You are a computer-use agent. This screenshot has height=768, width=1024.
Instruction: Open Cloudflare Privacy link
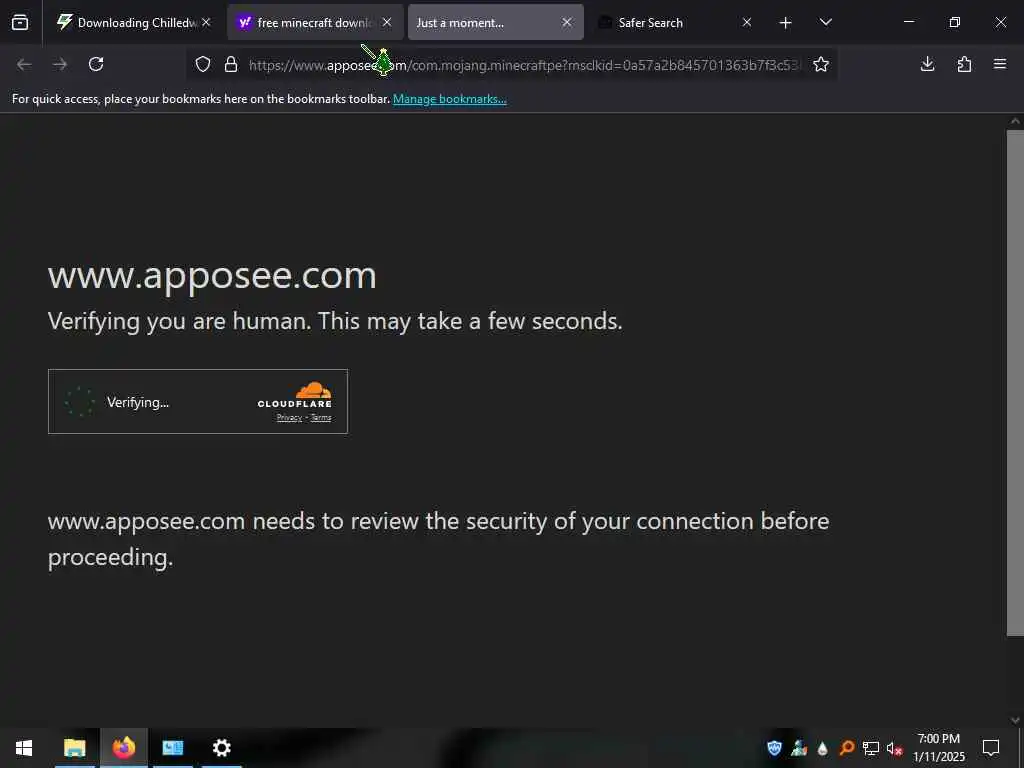click(289, 418)
